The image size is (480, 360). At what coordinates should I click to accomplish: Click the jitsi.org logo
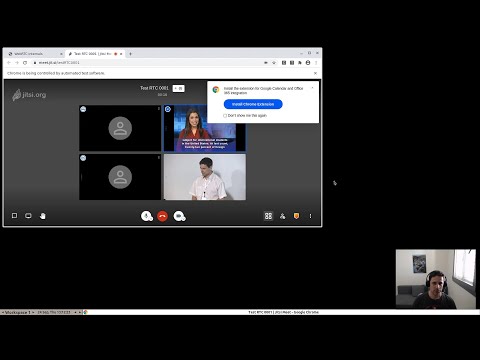click(29, 95)
